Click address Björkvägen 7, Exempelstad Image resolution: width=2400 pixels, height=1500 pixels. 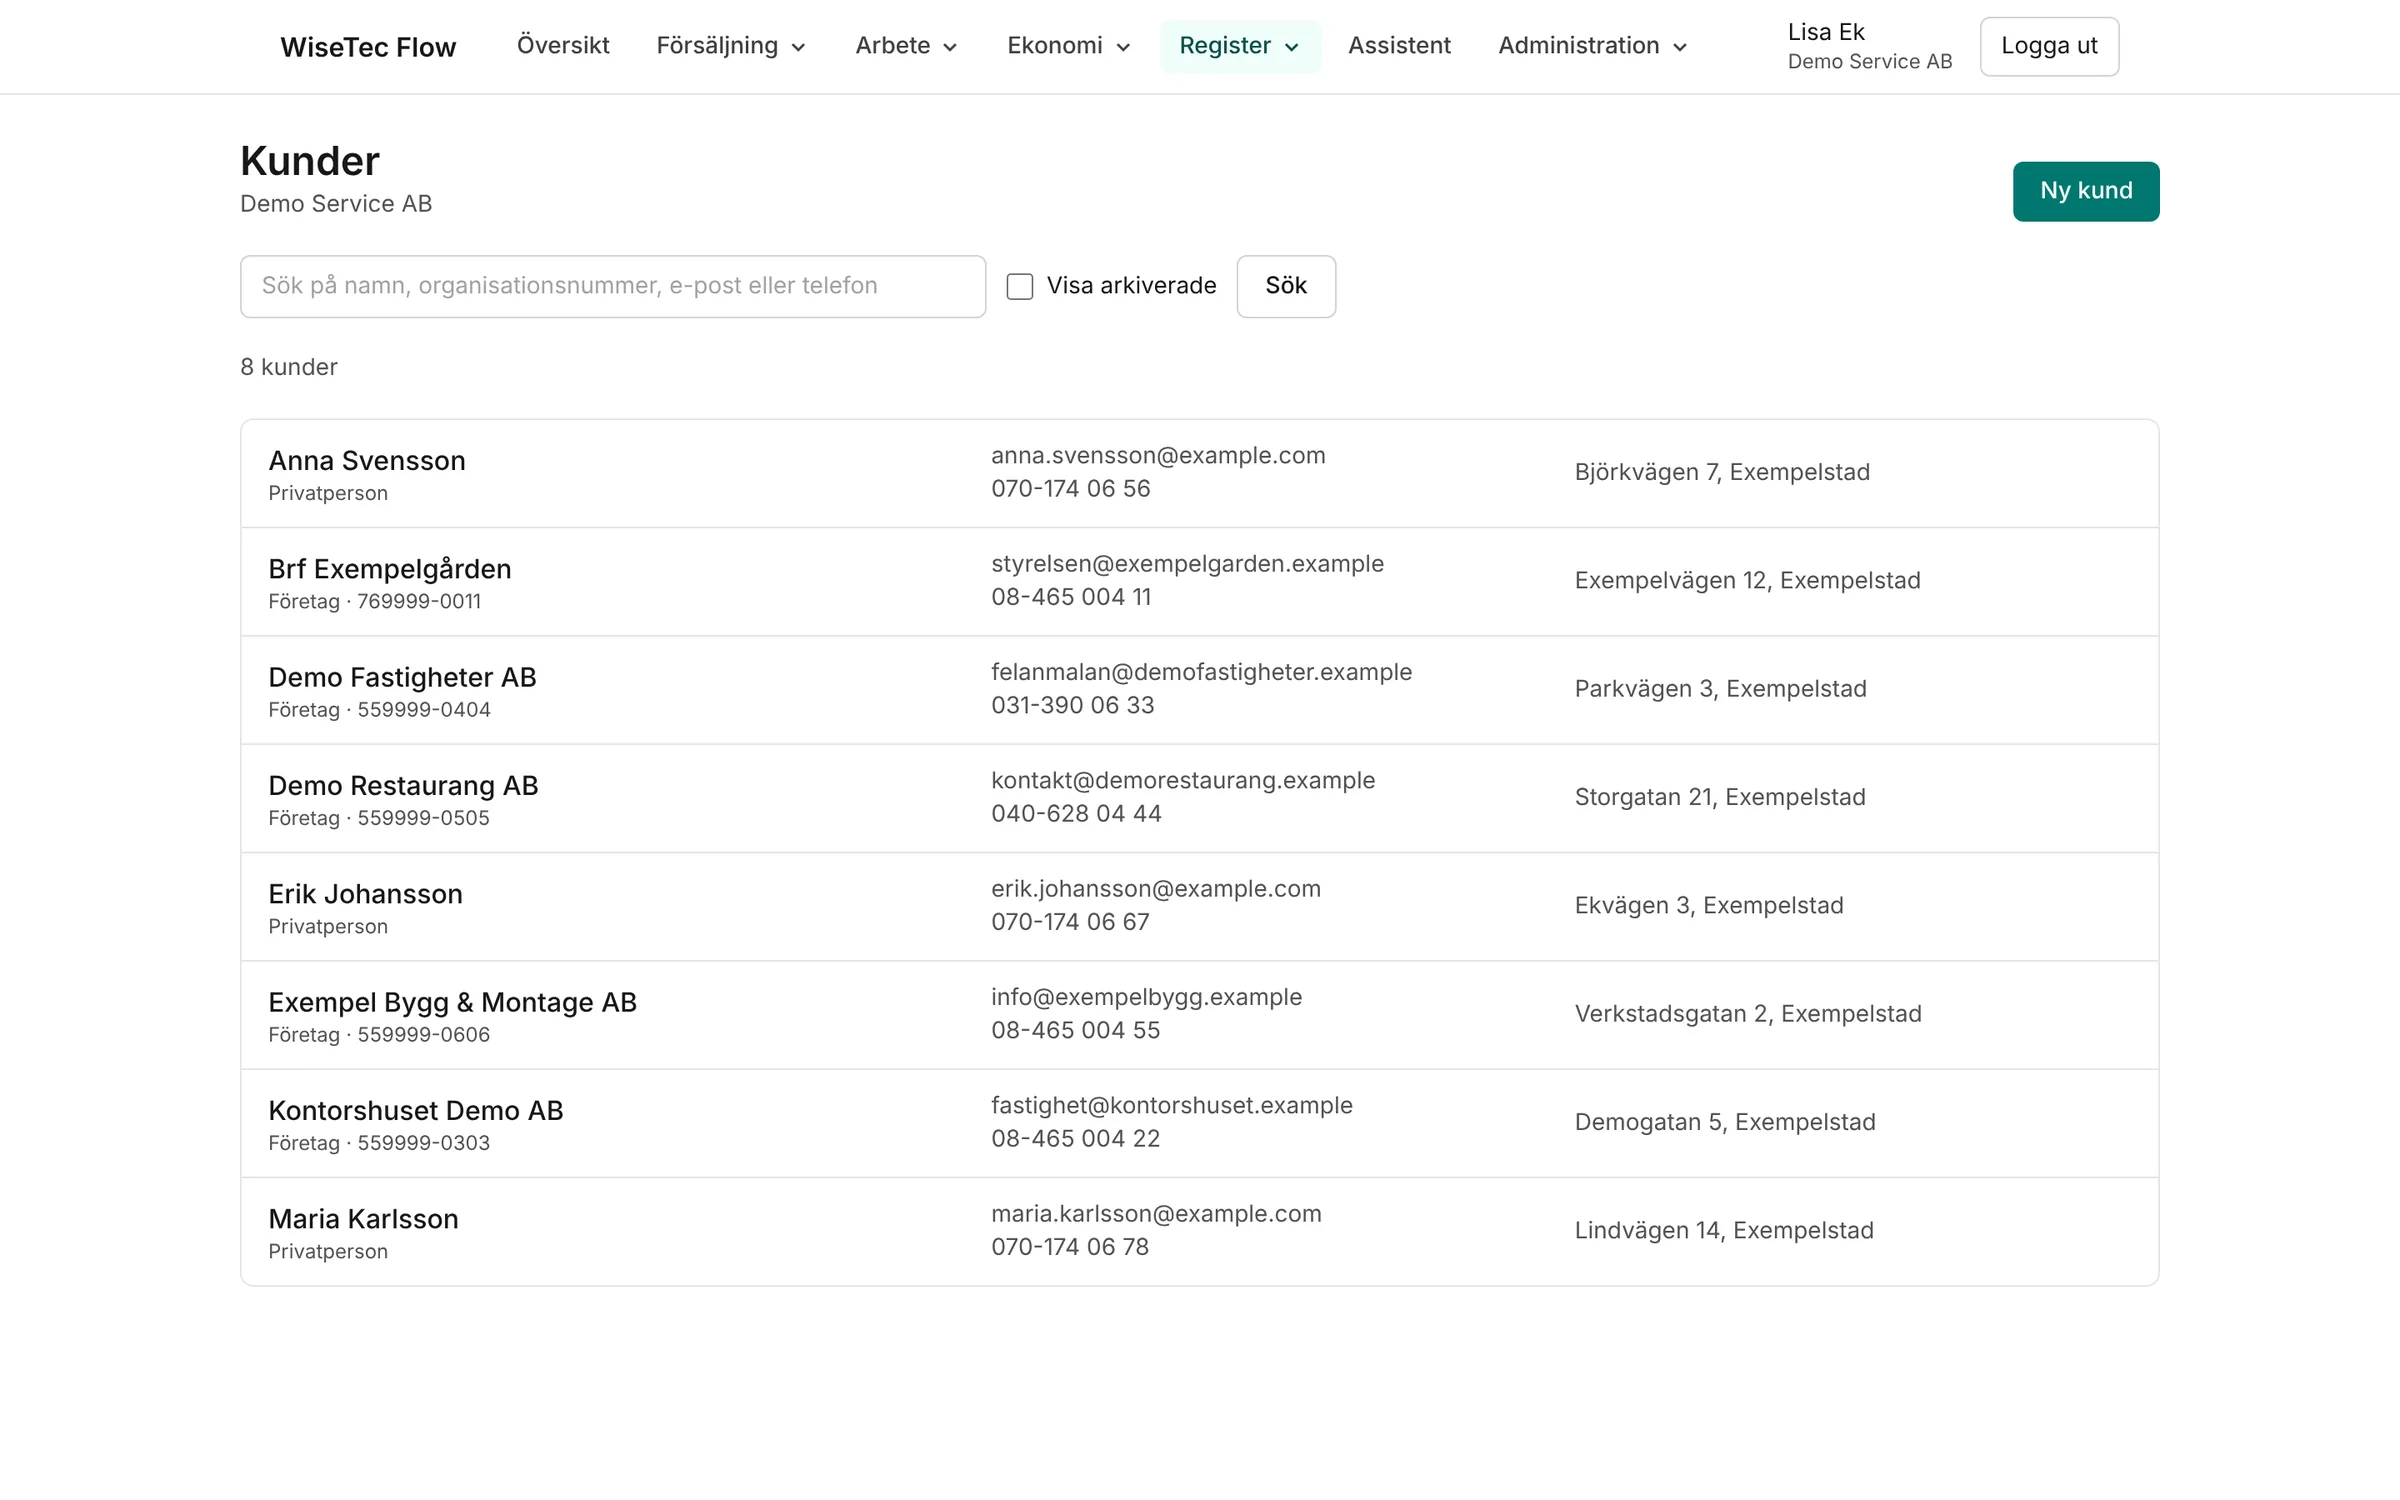[x=1722, y=472]
